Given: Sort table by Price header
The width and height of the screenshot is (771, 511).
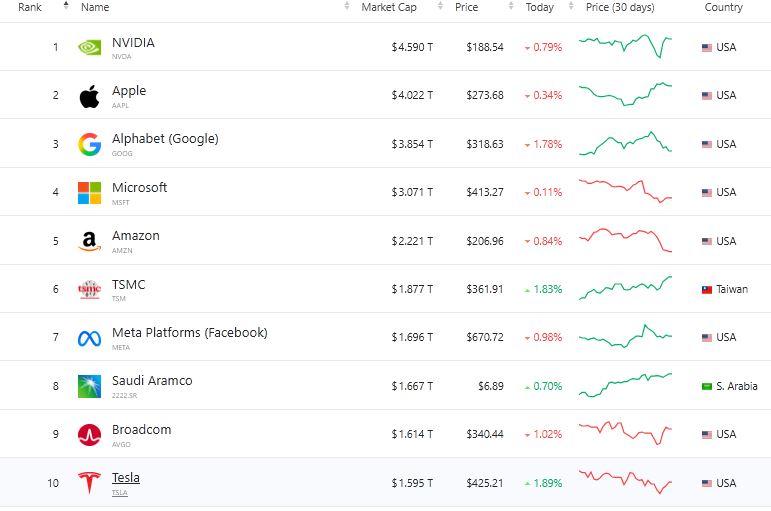Looking at the screenshot, I should [467, 7].
